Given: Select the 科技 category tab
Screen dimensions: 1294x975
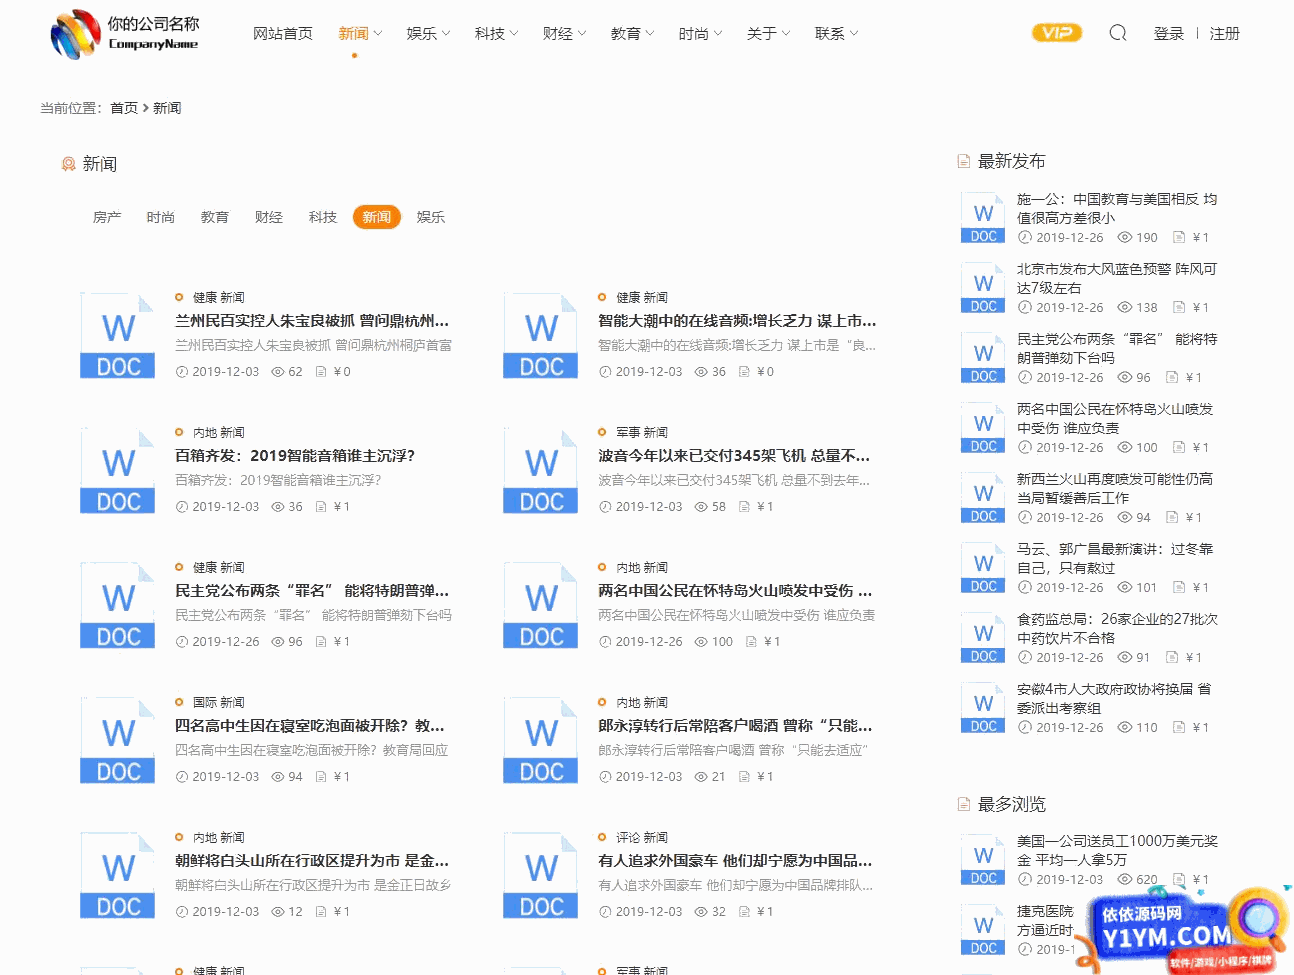Looking at the screenshot, I should tap(323, 217).
